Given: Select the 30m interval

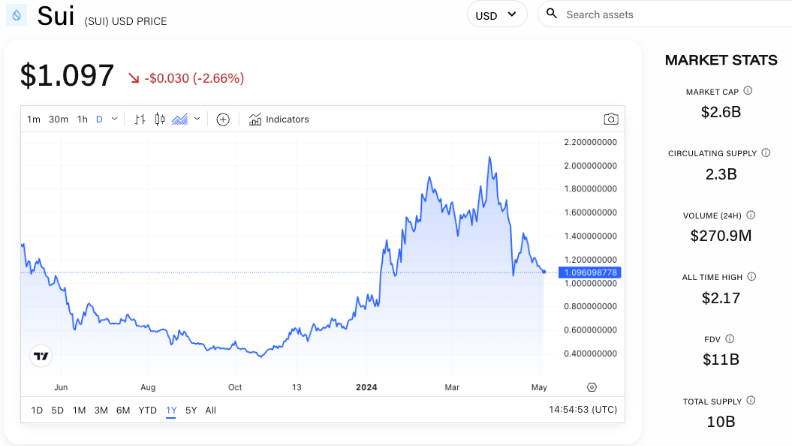Looking at the screenshot, I should point(59,119).
